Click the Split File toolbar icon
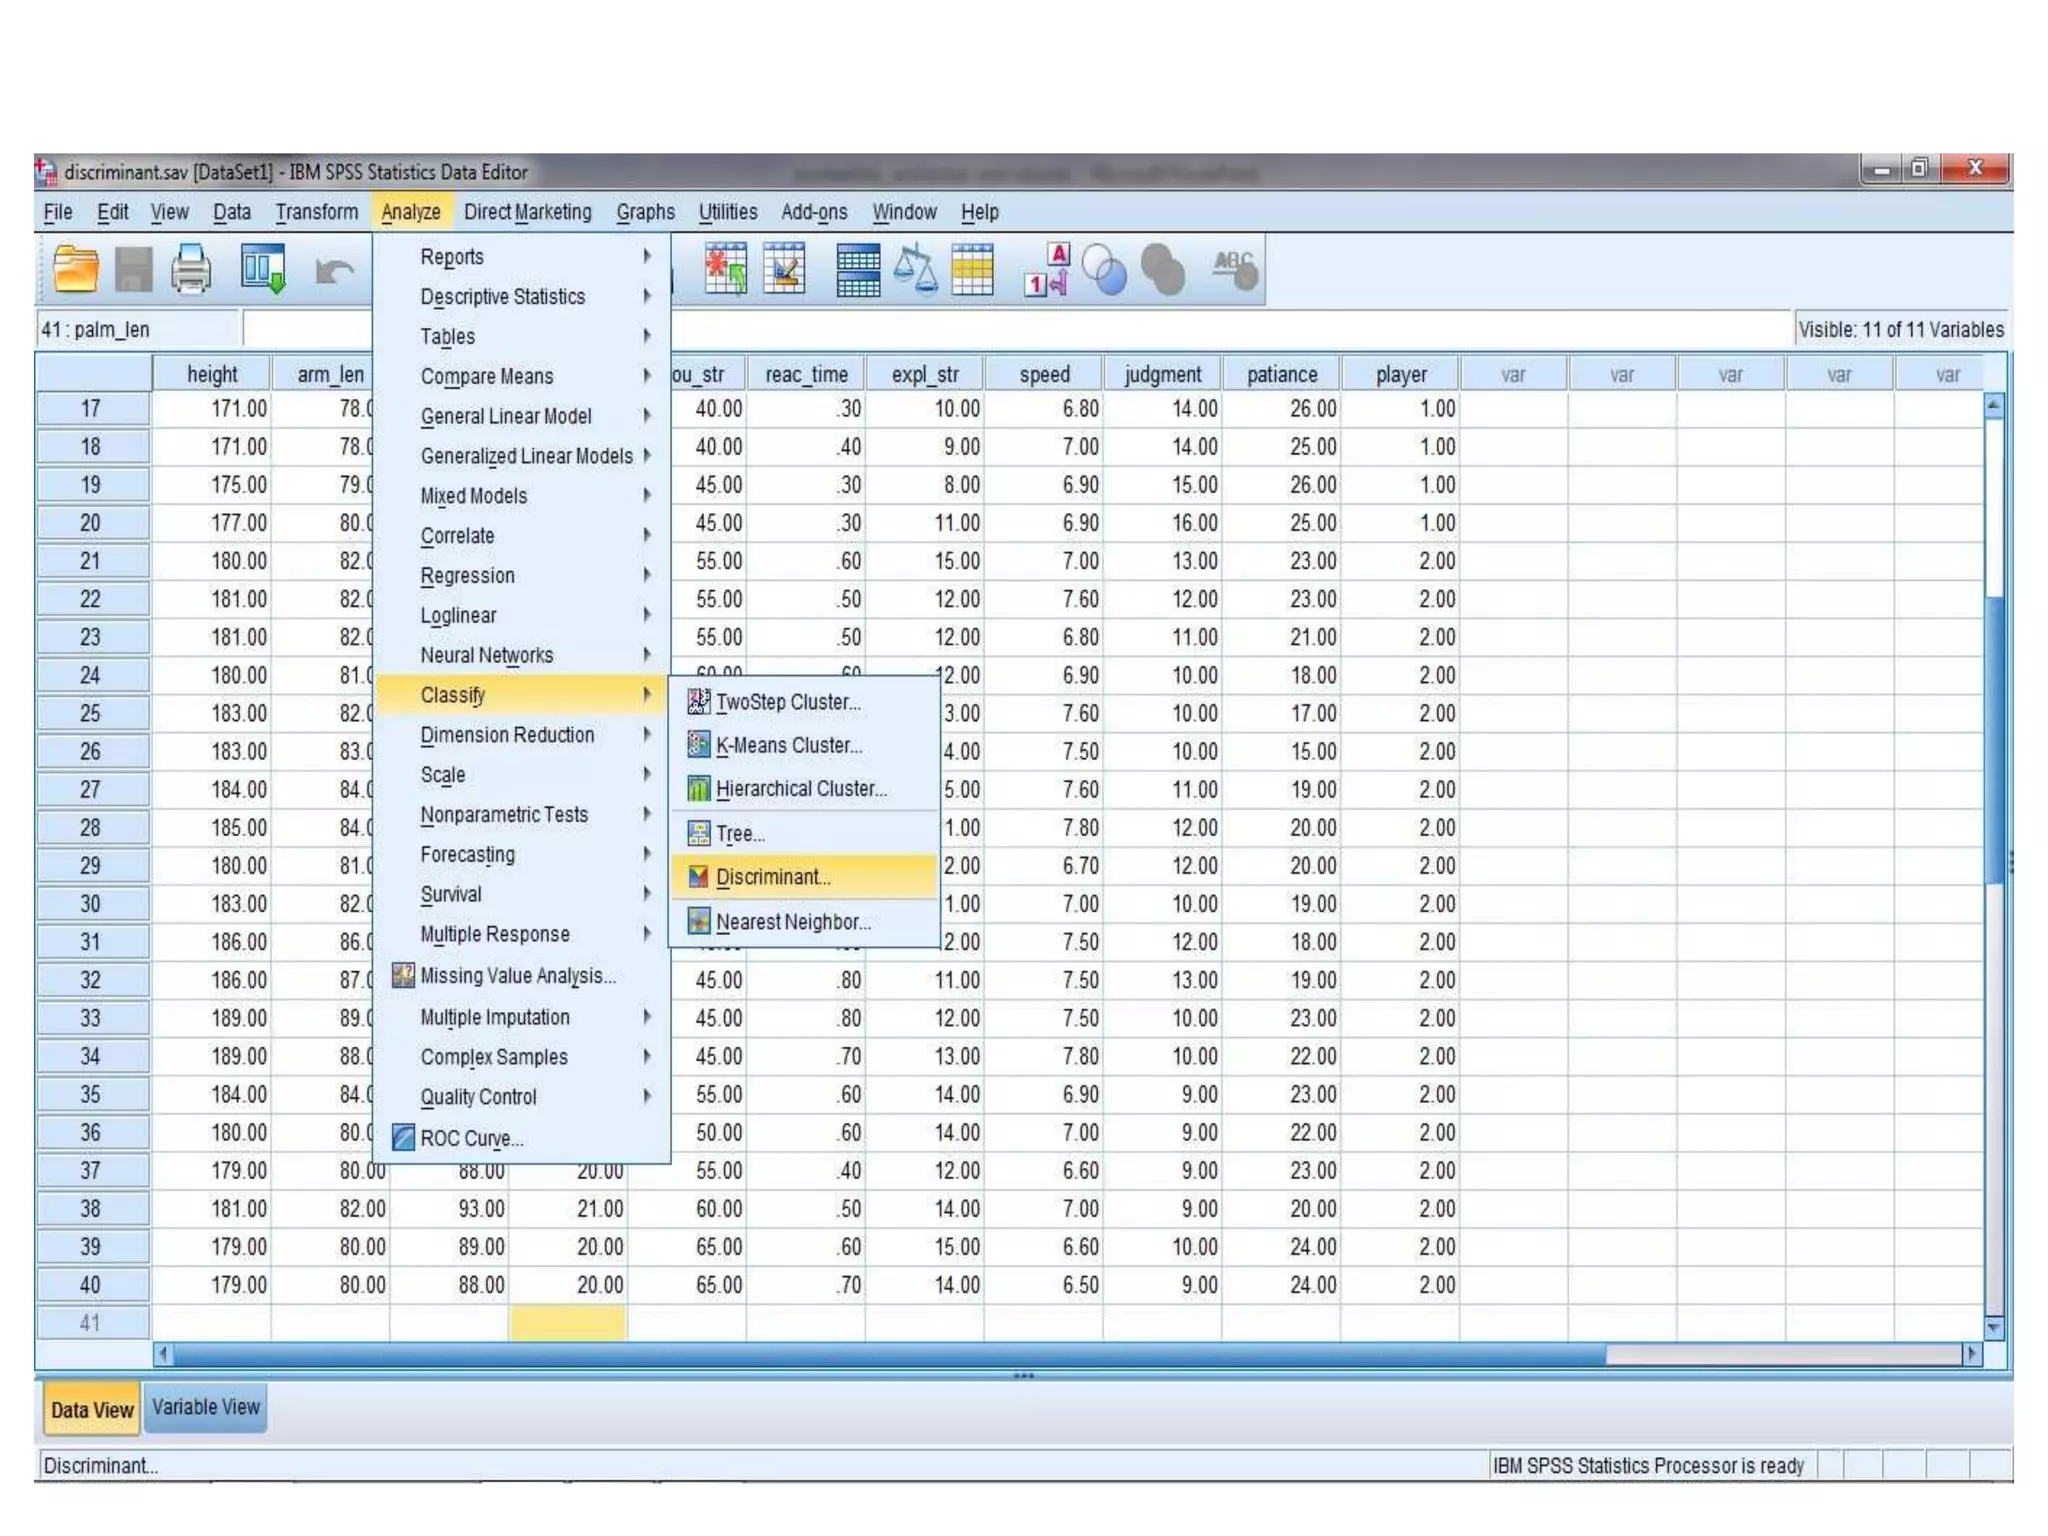2048x1536 pixels. pos(858,270)
